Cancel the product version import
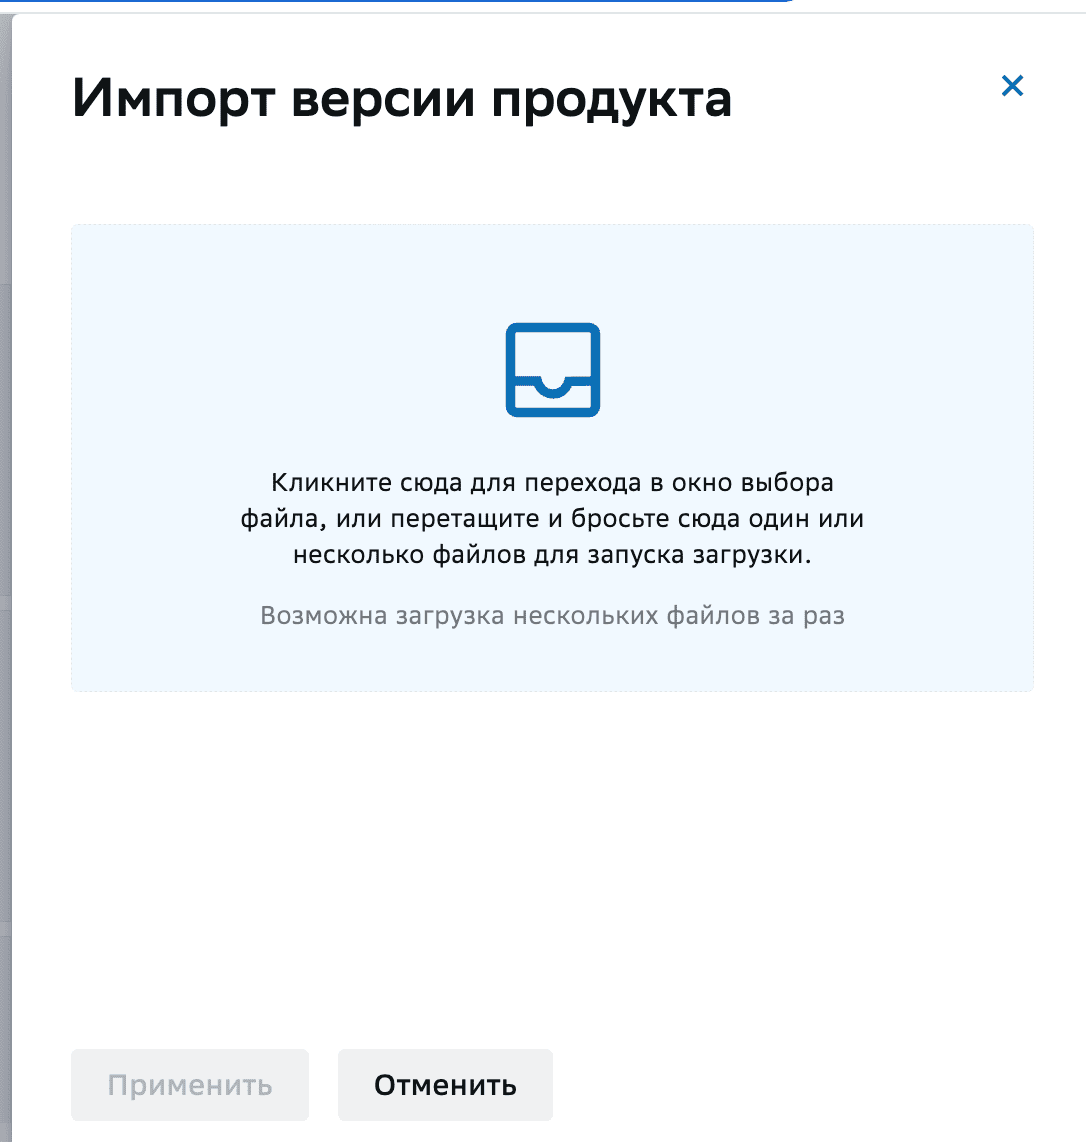 point(445,1084)
